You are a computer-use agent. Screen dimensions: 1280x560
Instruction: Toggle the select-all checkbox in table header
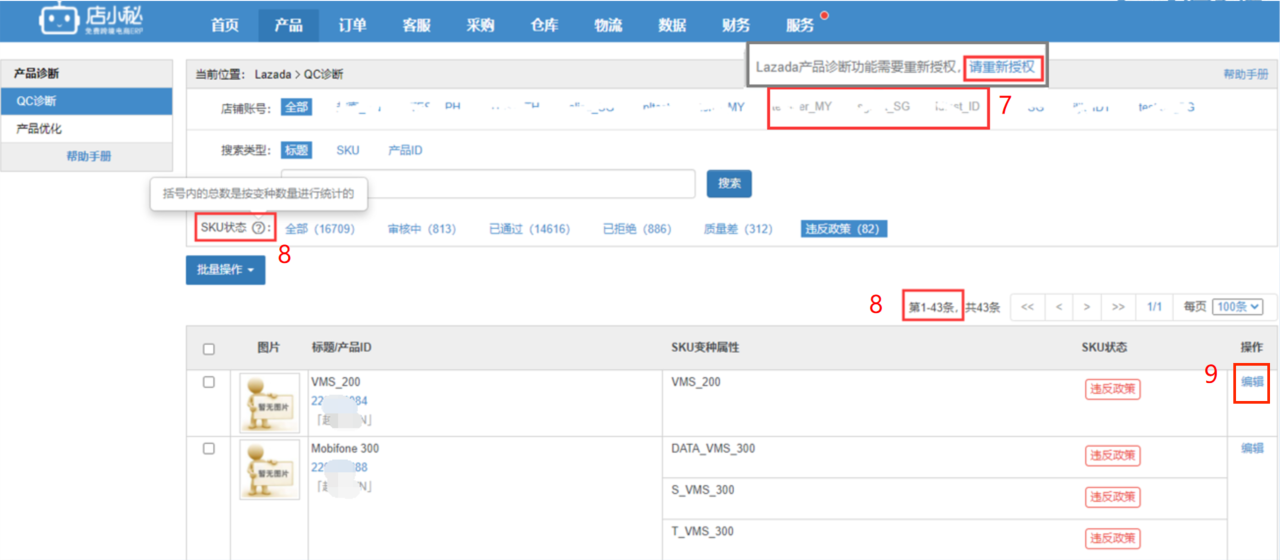click(x=209, y=349)
